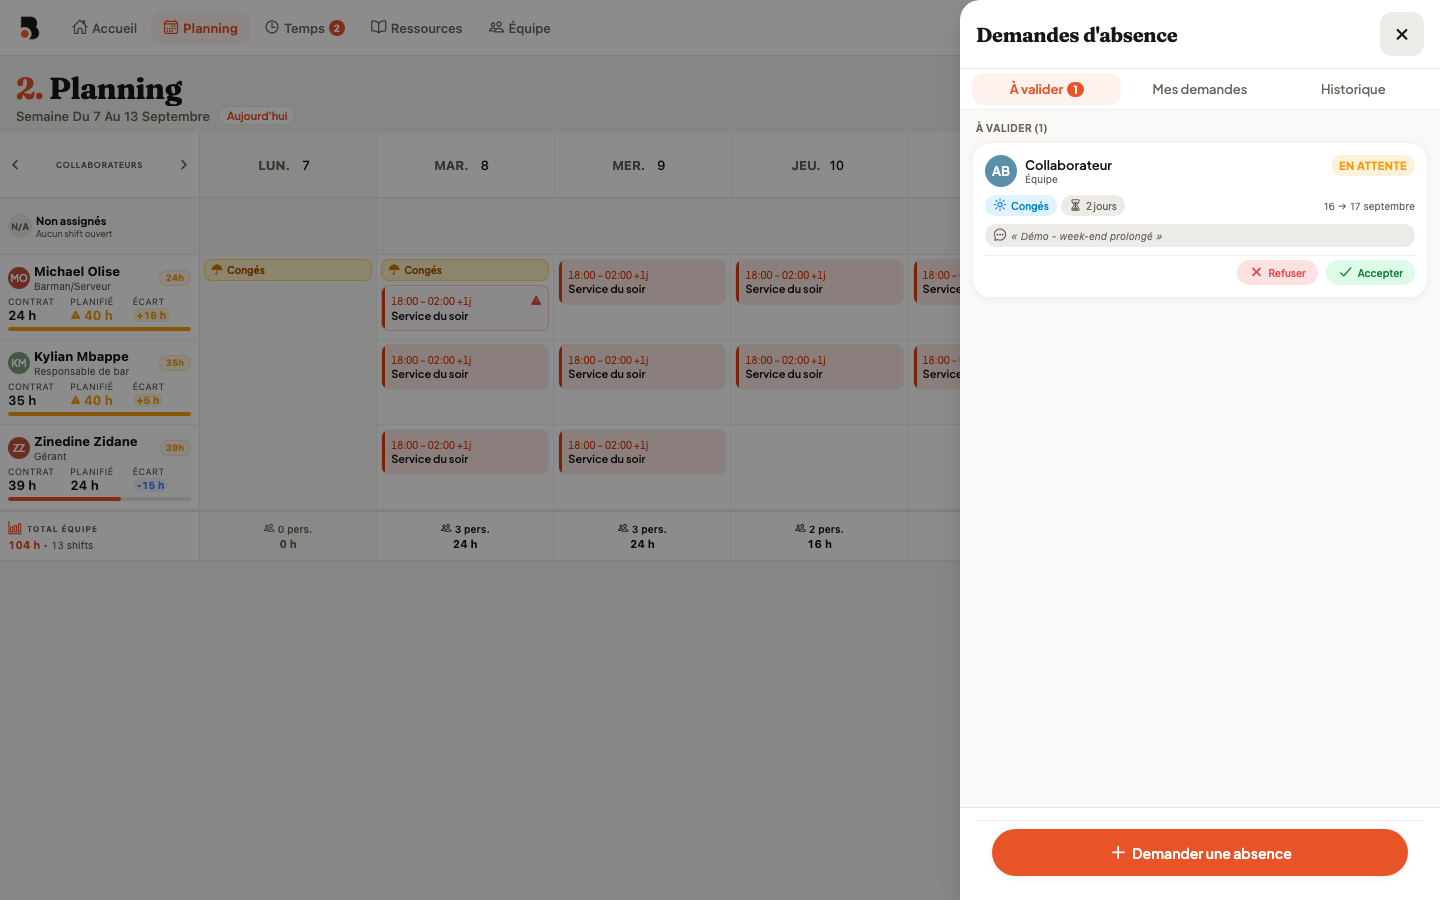Accept the Collaborateur absence request
This screenshot has height=900, width=1440.
1370,273
